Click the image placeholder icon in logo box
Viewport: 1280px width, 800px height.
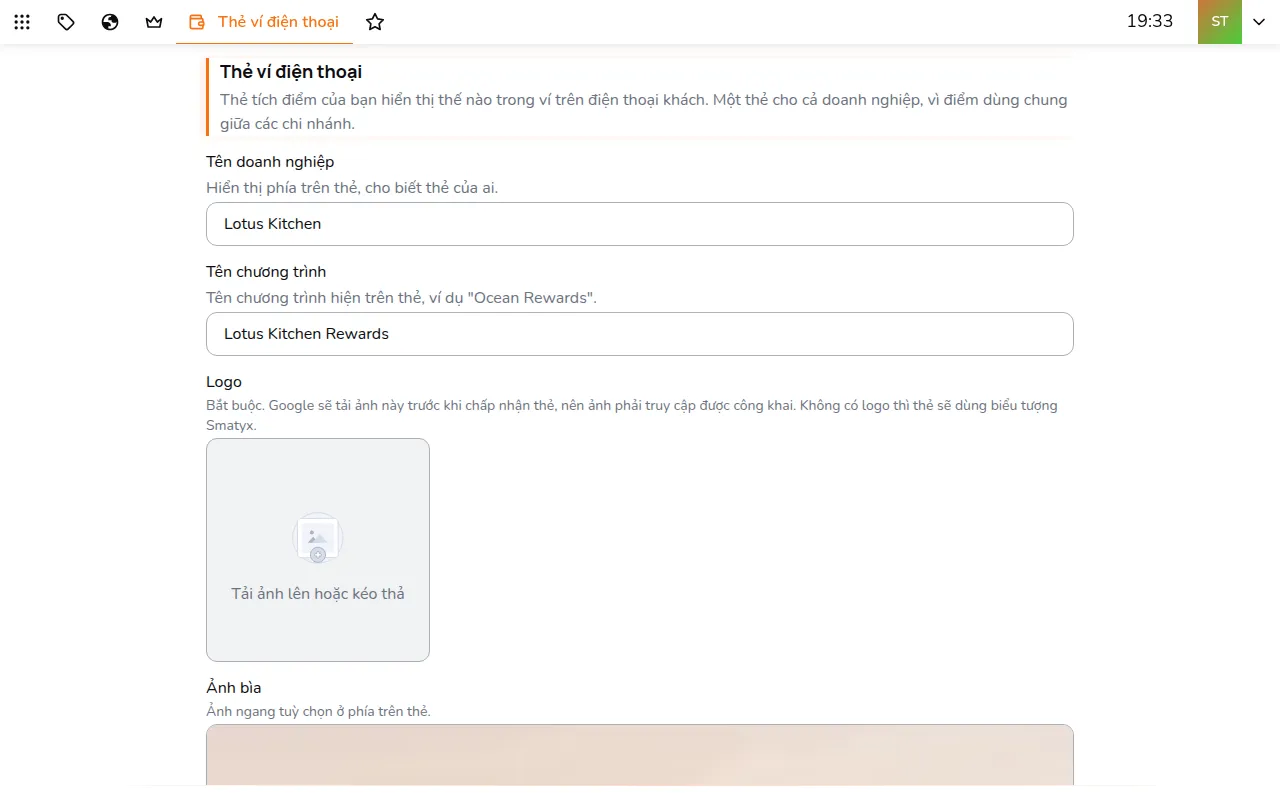coord(318,539)
